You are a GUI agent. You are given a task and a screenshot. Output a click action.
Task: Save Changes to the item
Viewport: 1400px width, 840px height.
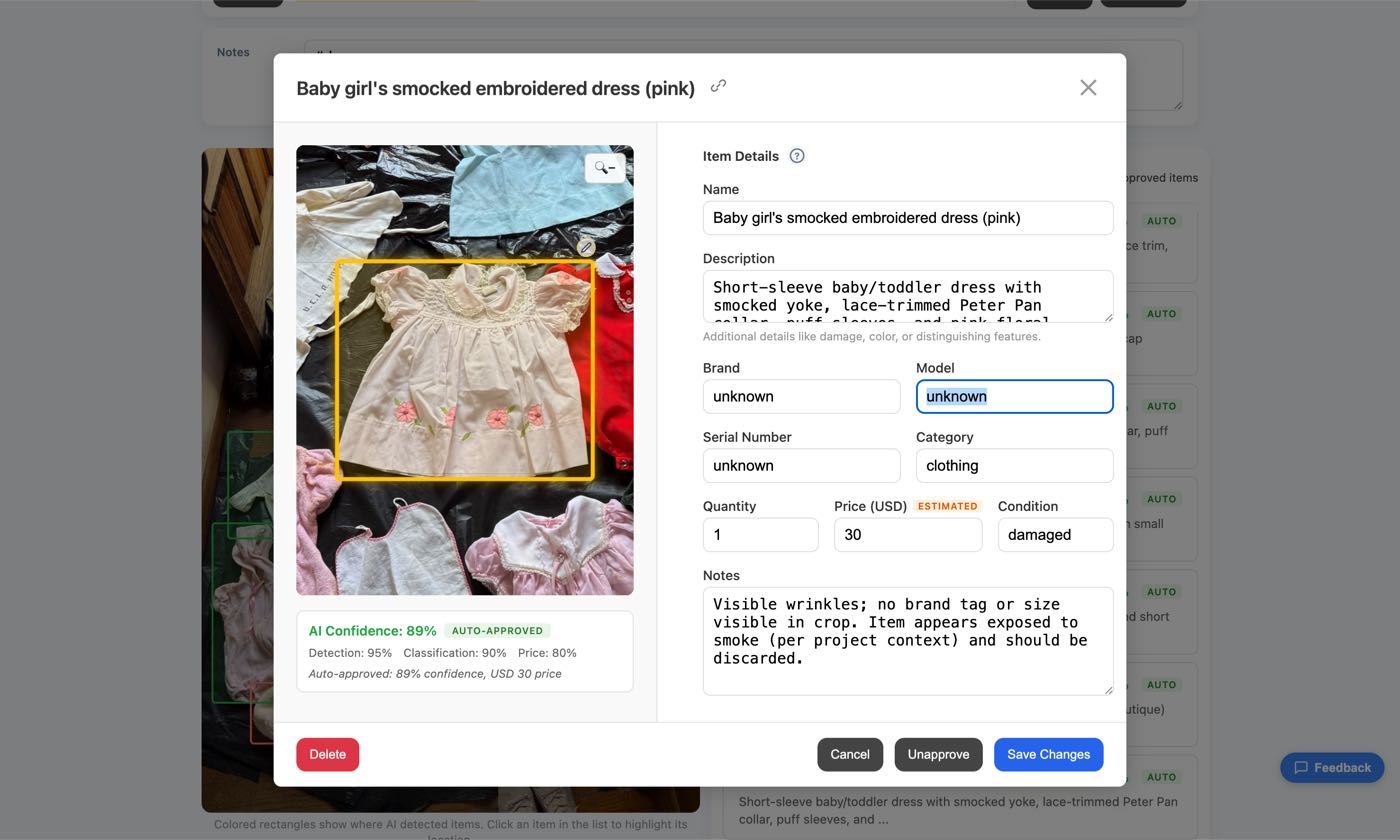tap(1048, 755)
